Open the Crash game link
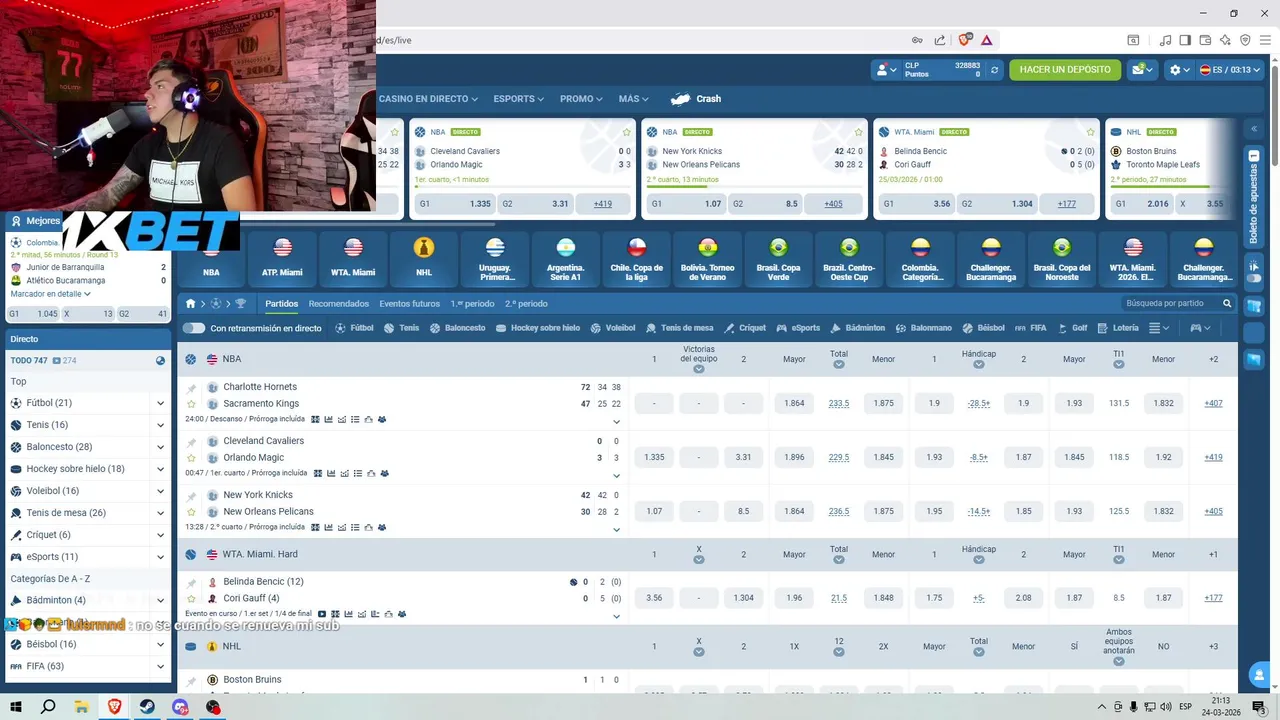 tap(696, 99)
